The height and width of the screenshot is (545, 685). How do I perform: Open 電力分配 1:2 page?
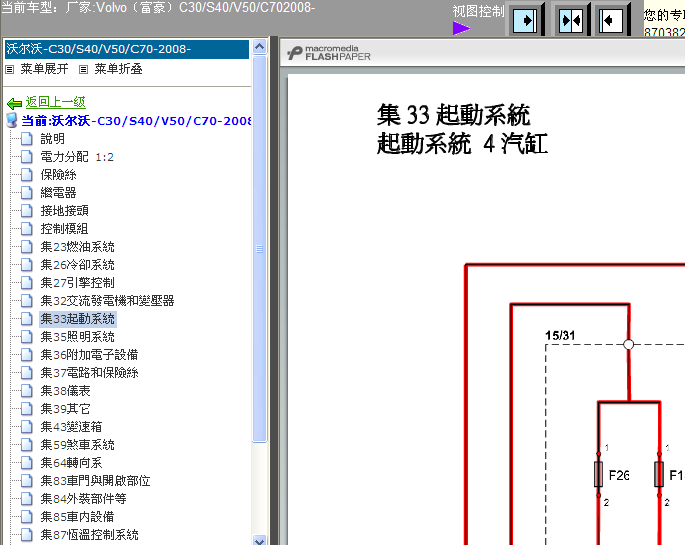pyautogui.click(x=77, y=157)
